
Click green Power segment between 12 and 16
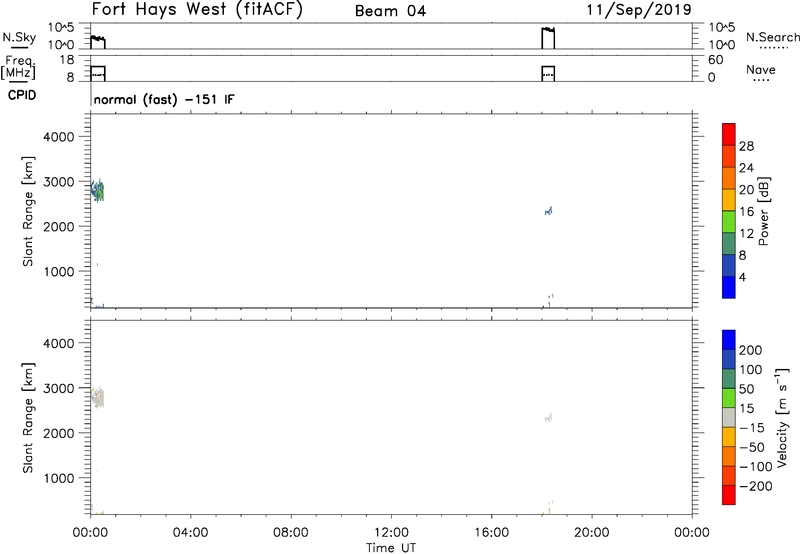coord(729,222)
